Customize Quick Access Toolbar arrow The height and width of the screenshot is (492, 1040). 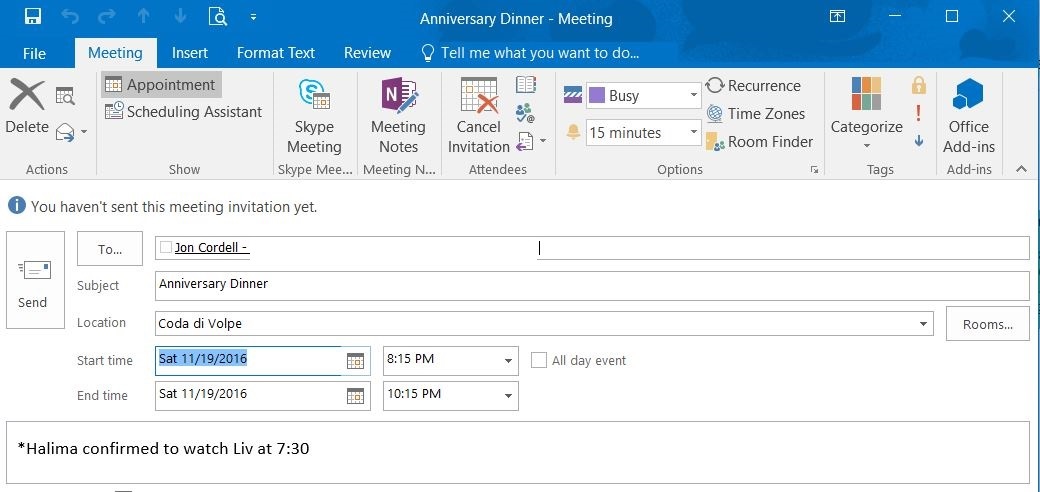(x=253, y=17)
